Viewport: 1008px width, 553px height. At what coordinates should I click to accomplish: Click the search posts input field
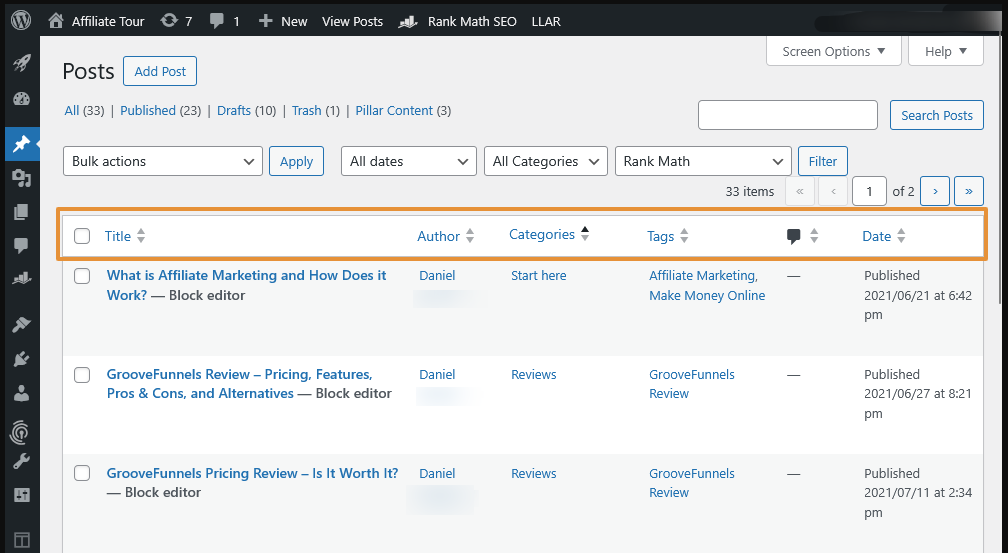pos(787,115)
